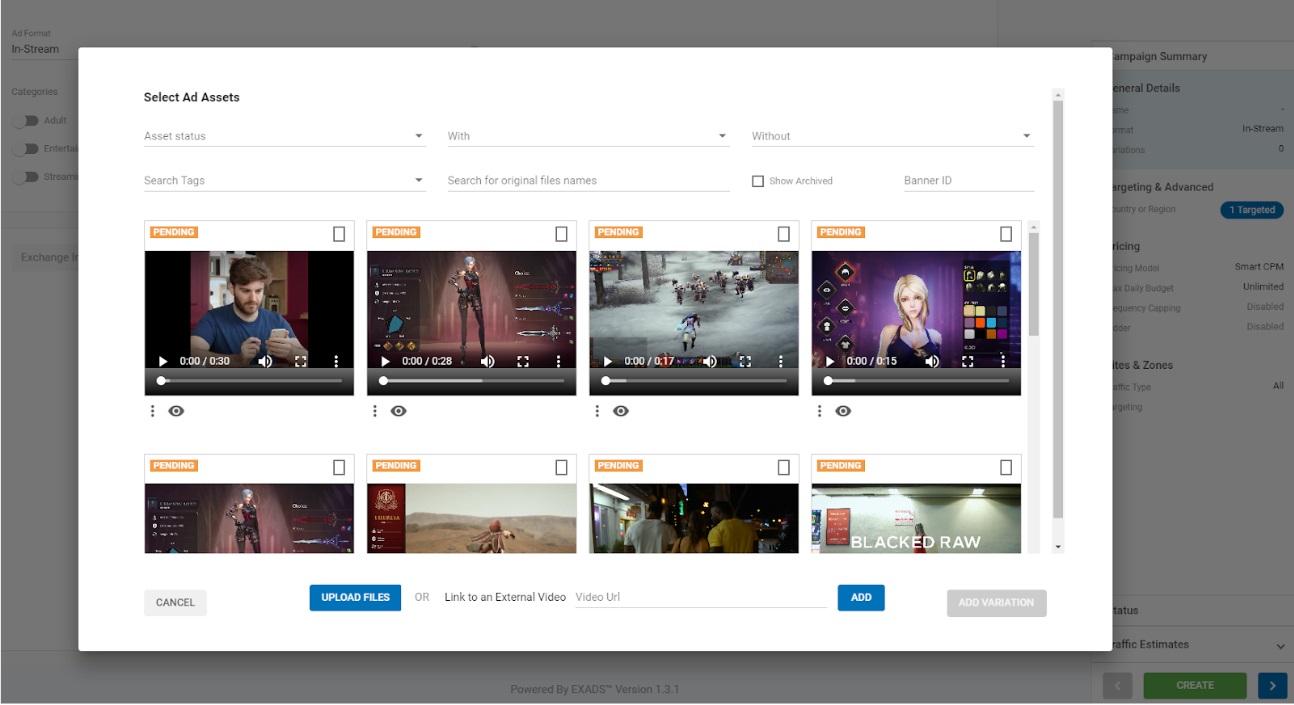Tick the checkbox on the 0:15 video card
This screenshot has height=705, width=1294.
(1005, 234)
